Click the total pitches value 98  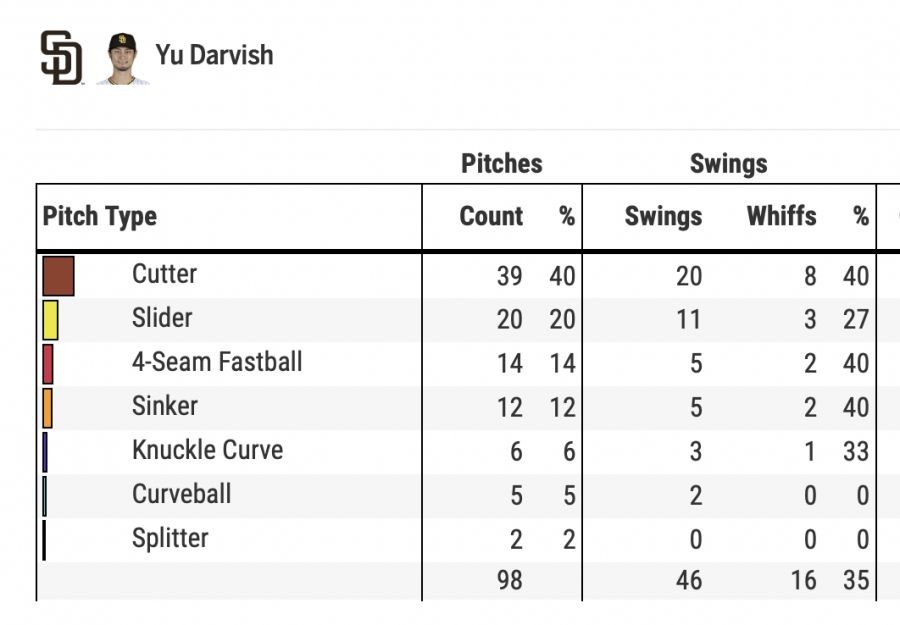(509, 580)
